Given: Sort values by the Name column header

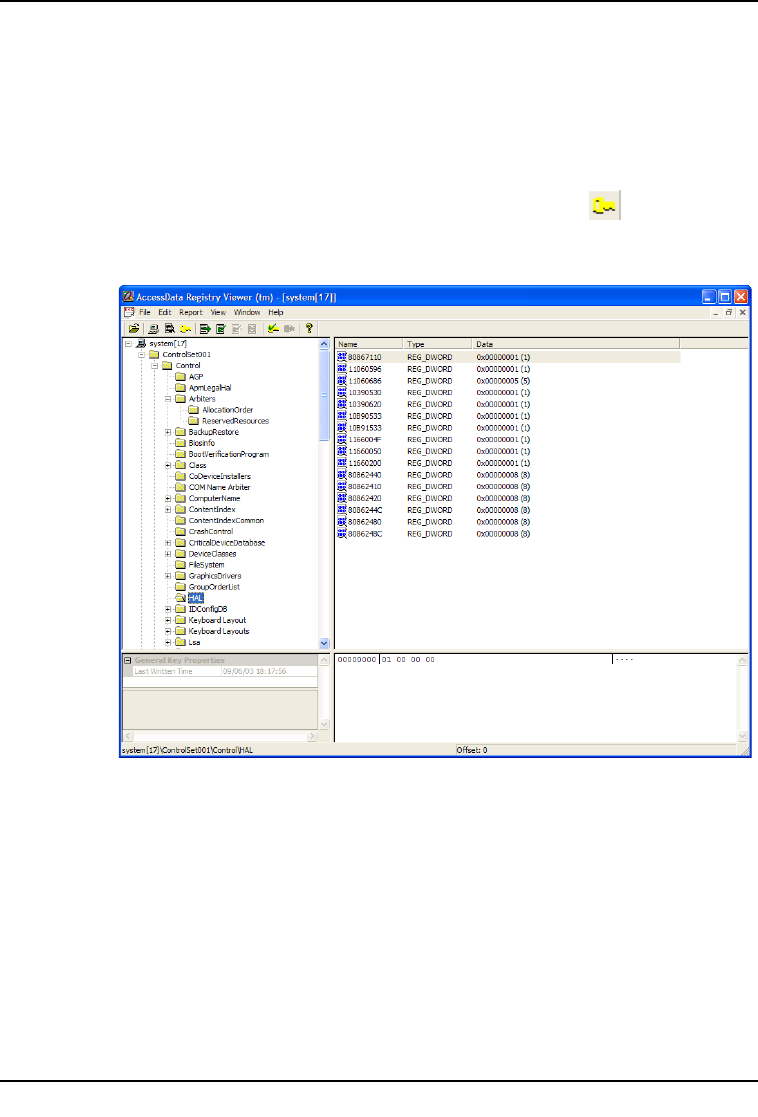Looking at the screenshot, I should pyautogui.click(x=368, y=344).
